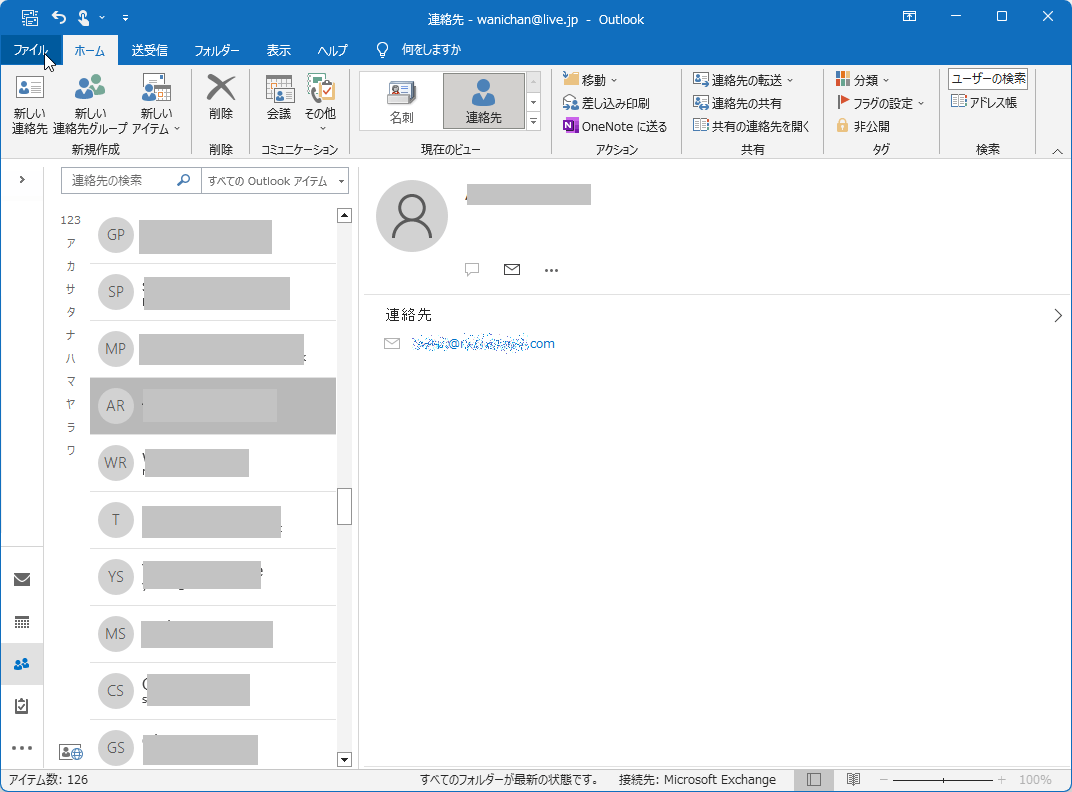Click the Undo icon in title bar
This screenshot has width=1072, height=792.
tap(59, 17)
